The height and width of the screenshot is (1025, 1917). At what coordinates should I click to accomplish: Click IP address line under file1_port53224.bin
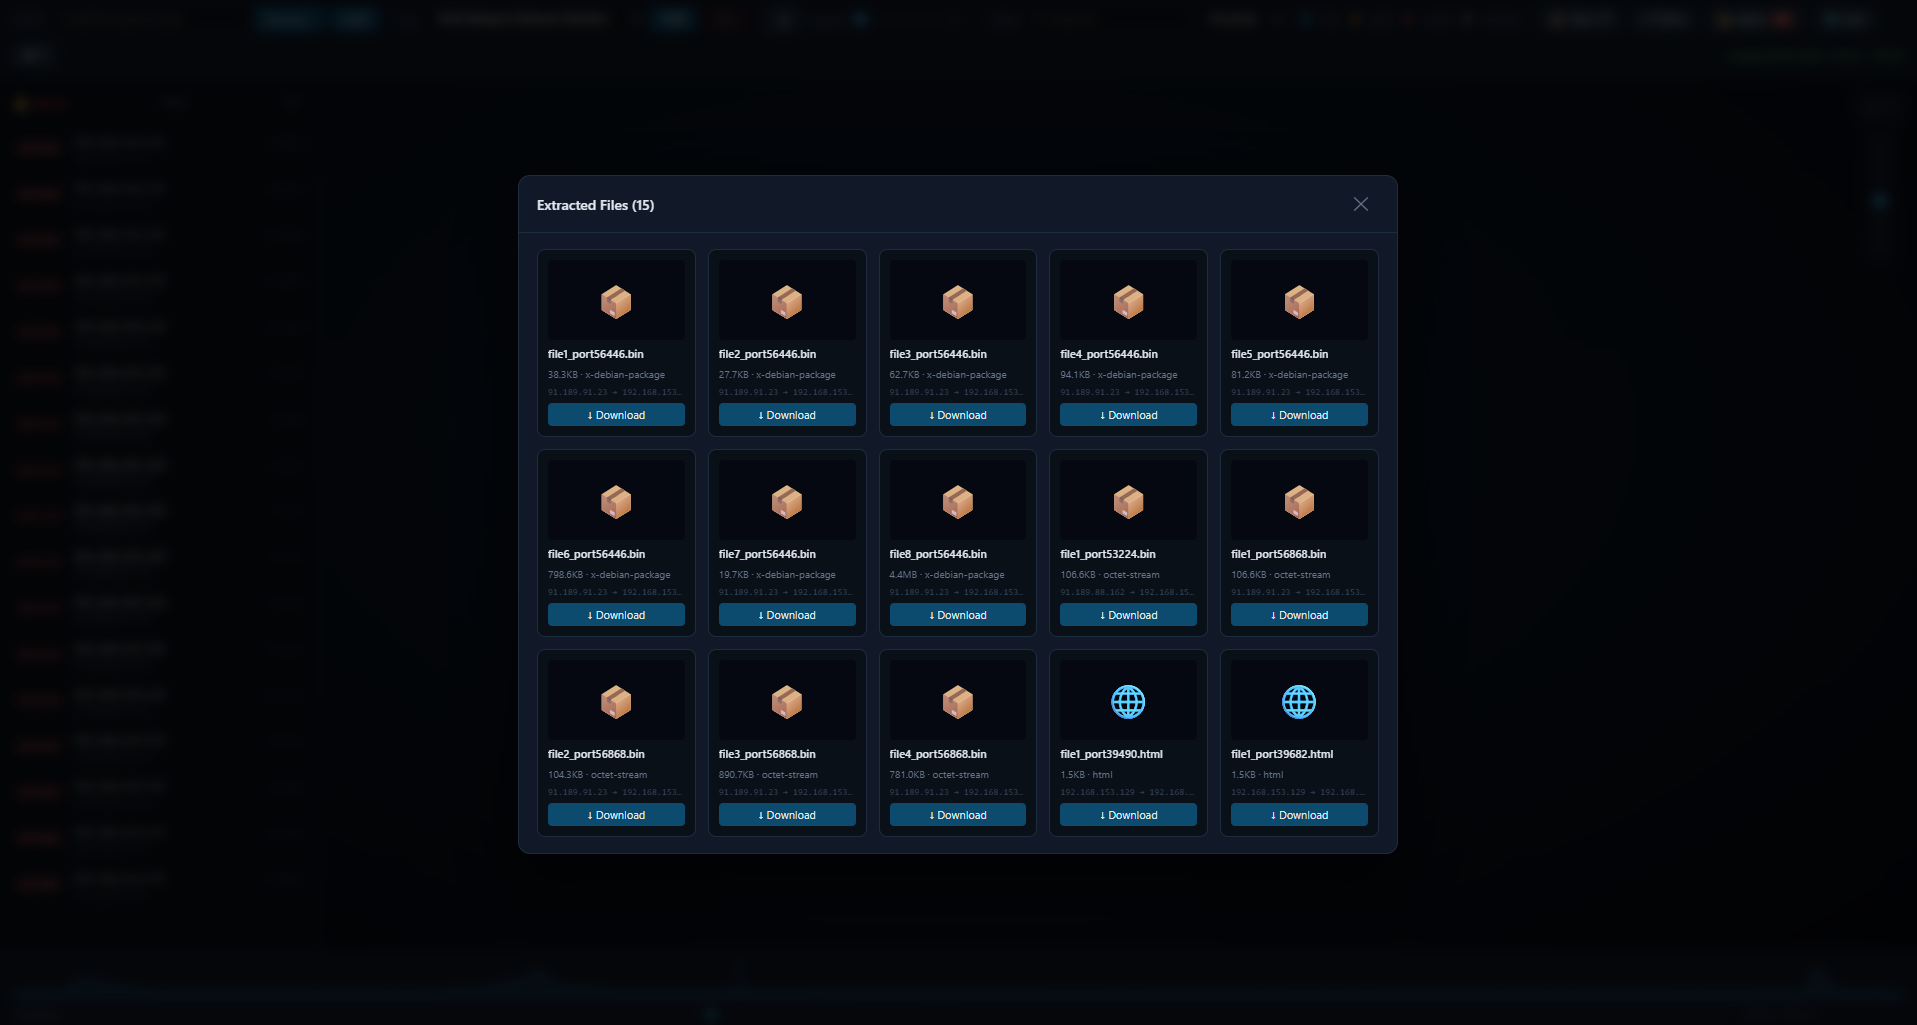(x=1127, y=592)
